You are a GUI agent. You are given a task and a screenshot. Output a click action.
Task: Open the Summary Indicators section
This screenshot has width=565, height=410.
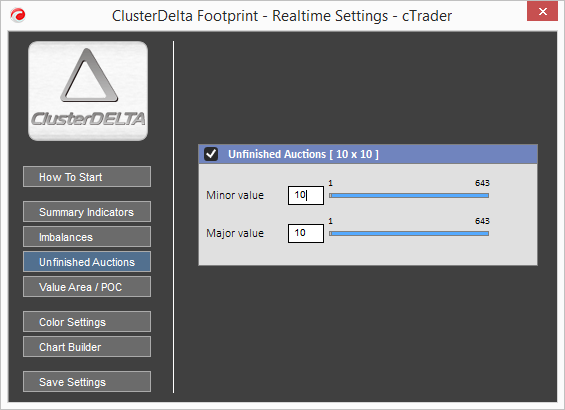click(x=87, y=211)
